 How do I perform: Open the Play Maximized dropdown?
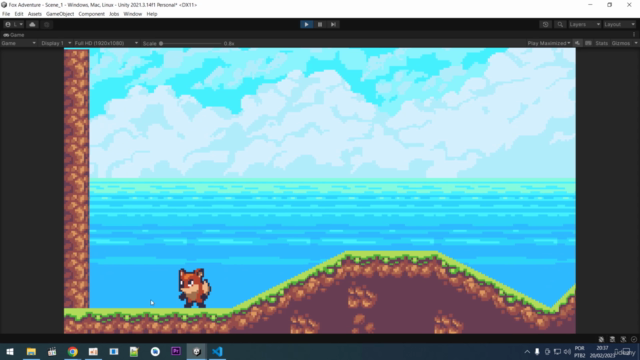pos(549,43)
